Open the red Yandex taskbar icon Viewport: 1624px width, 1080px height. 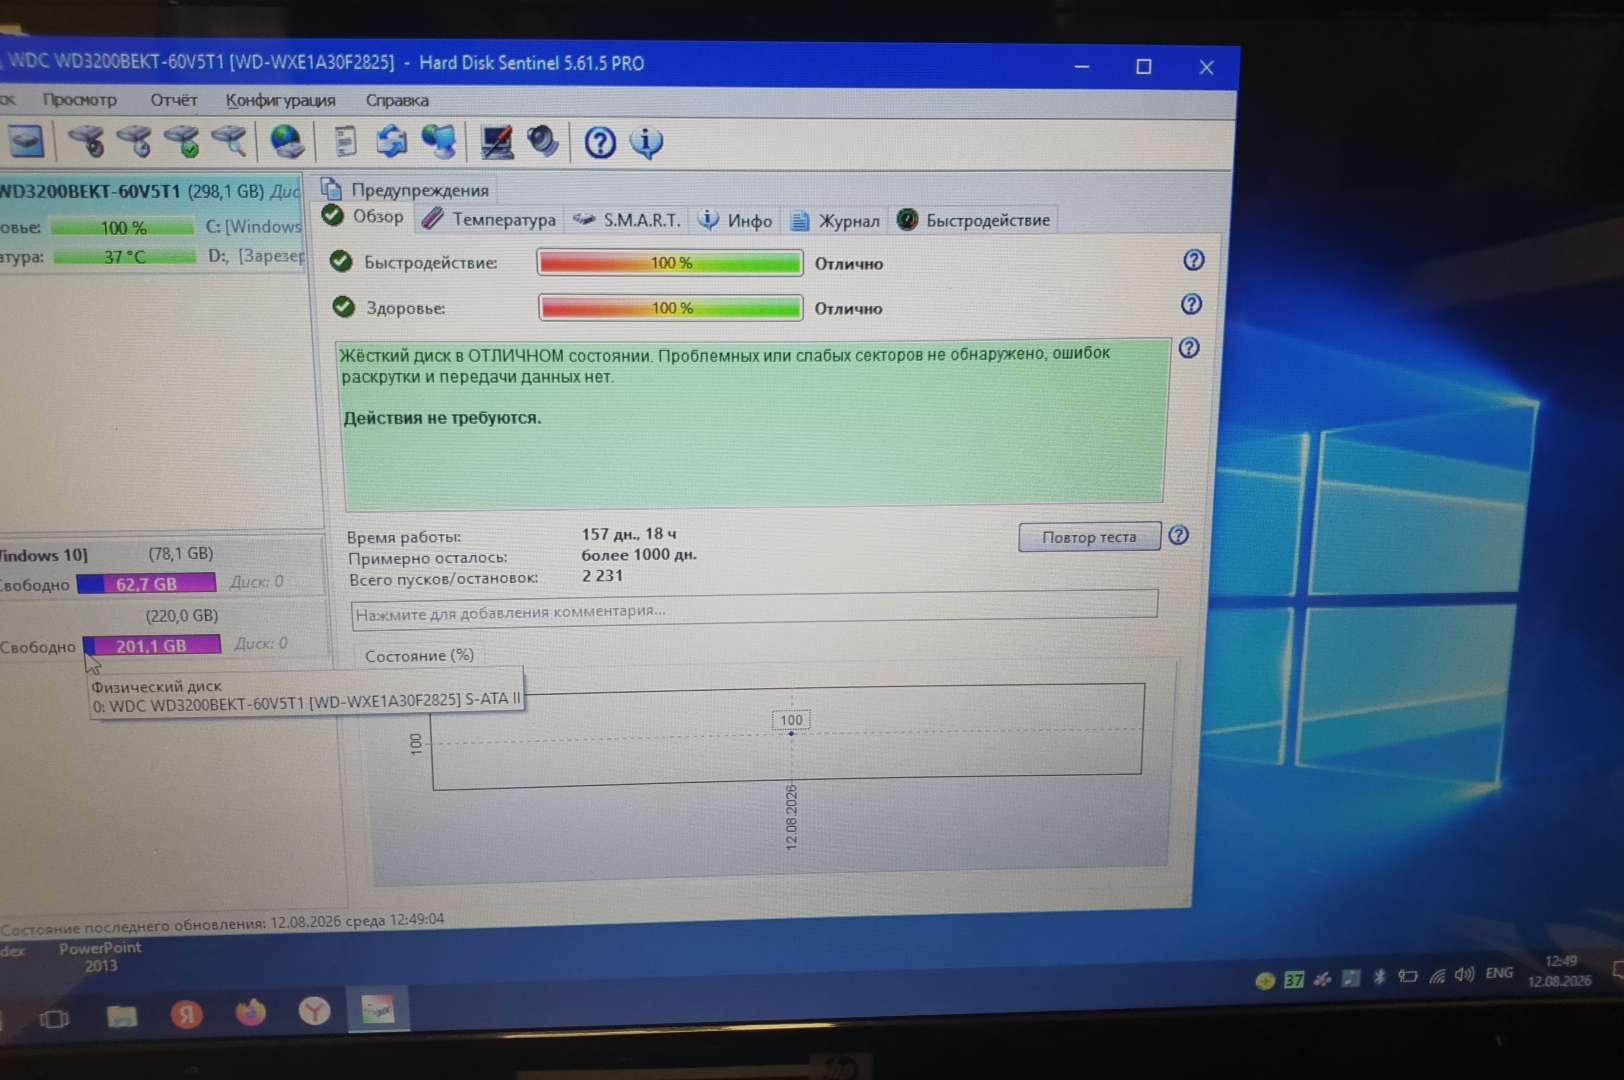[186, 1015]
